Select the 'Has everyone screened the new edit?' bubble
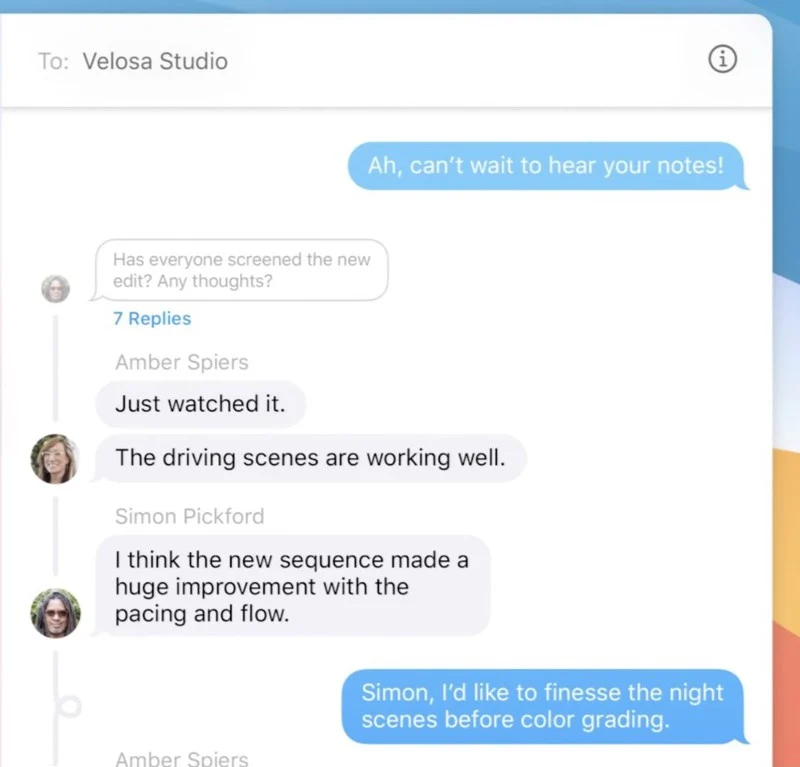The image size is (800, 767). tap(240, 270)
